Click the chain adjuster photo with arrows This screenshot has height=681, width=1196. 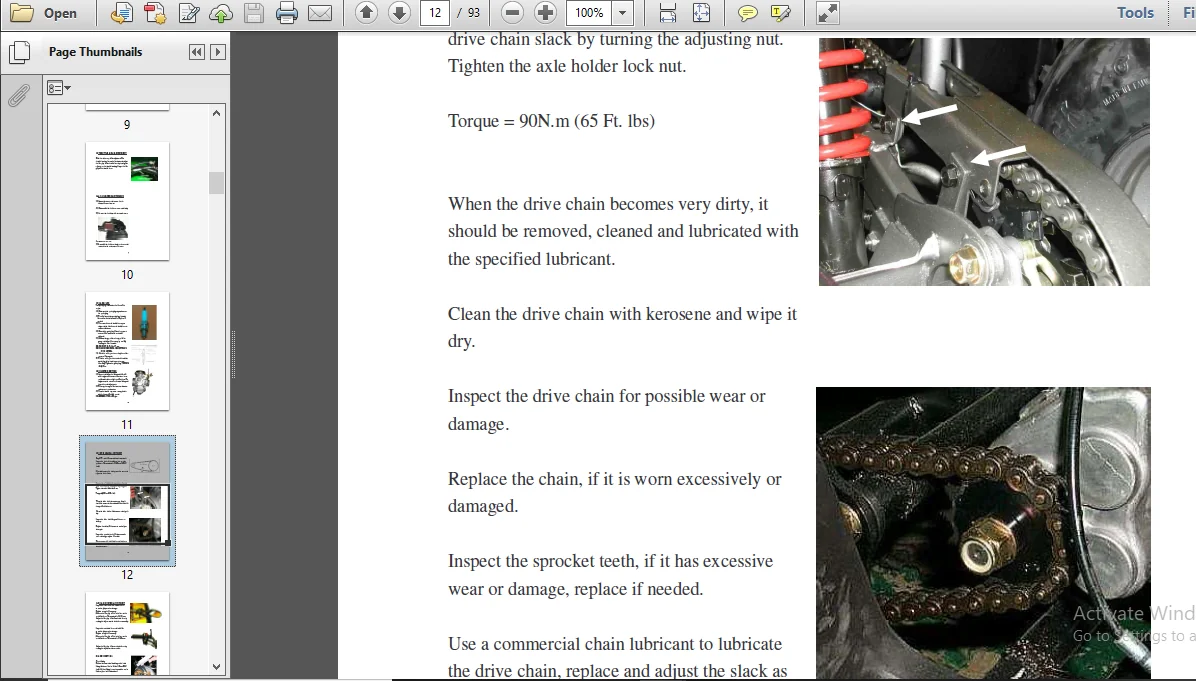[984, 162]
